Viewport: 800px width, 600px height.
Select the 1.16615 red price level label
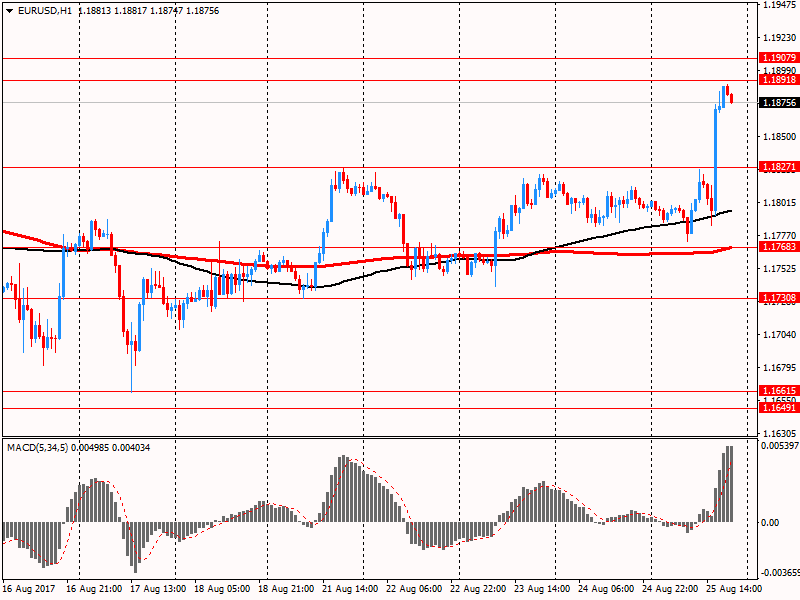pyautogui.click(x=779, y=391)
